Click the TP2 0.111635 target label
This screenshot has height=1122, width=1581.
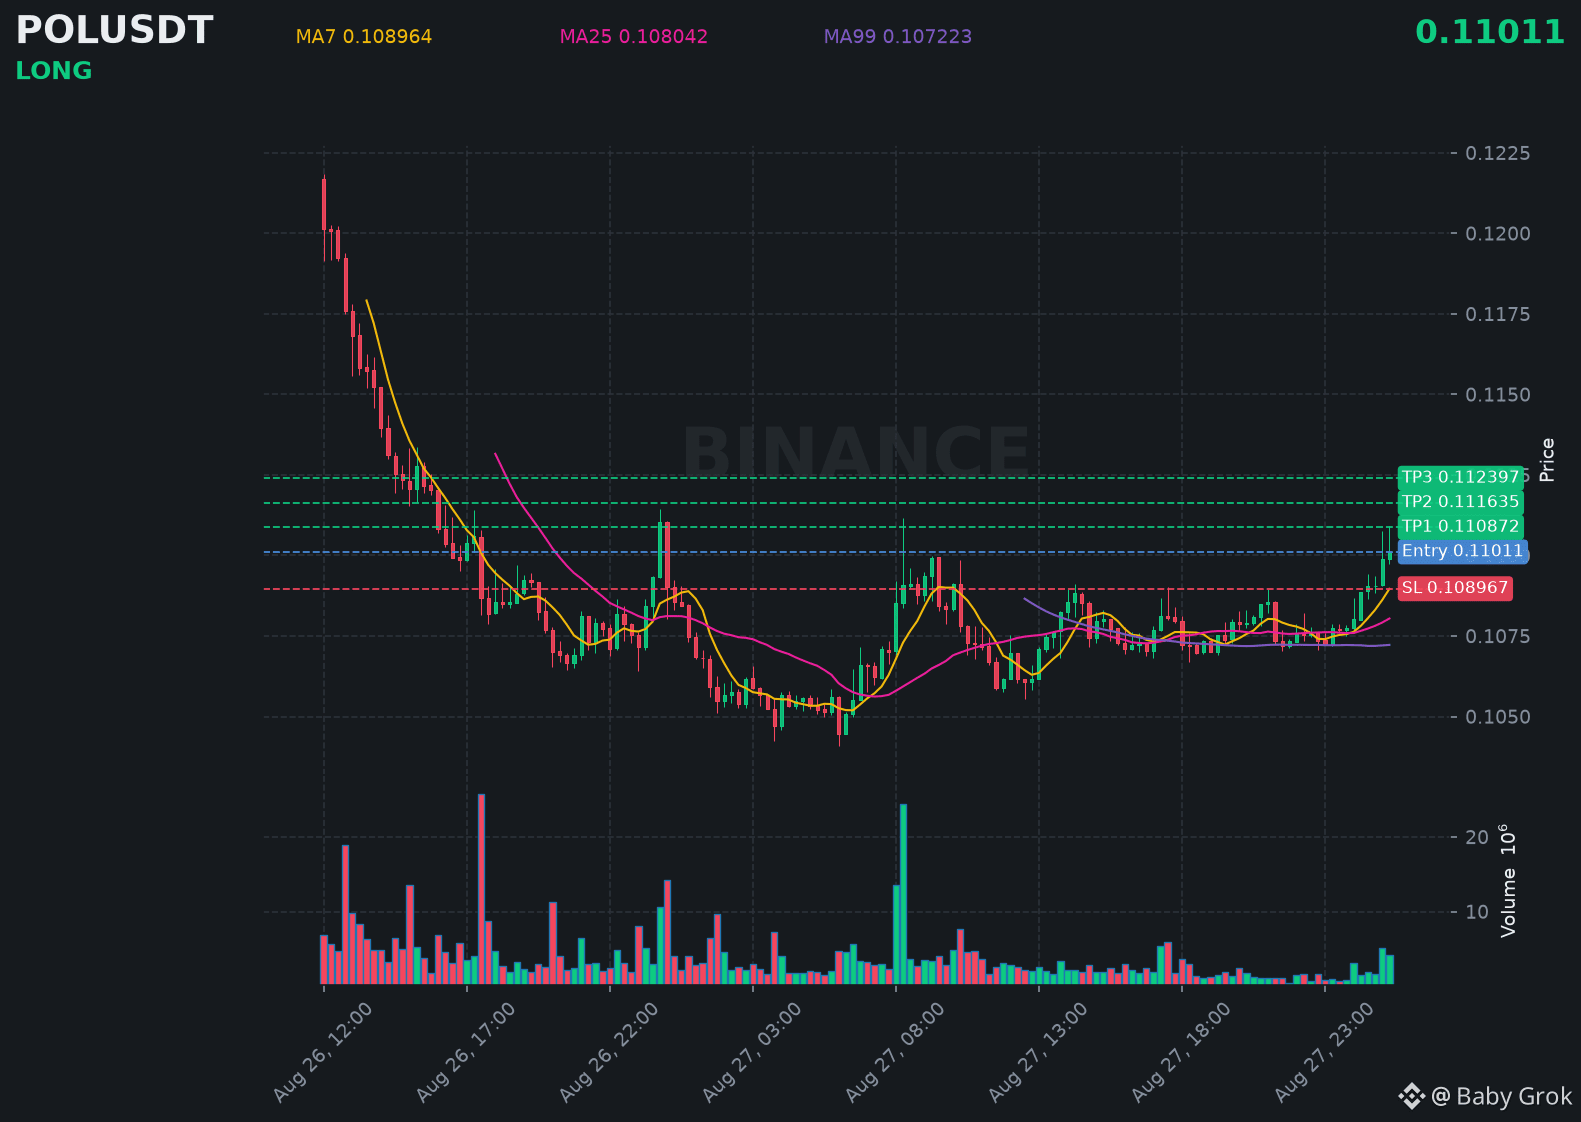(1460, 502)
